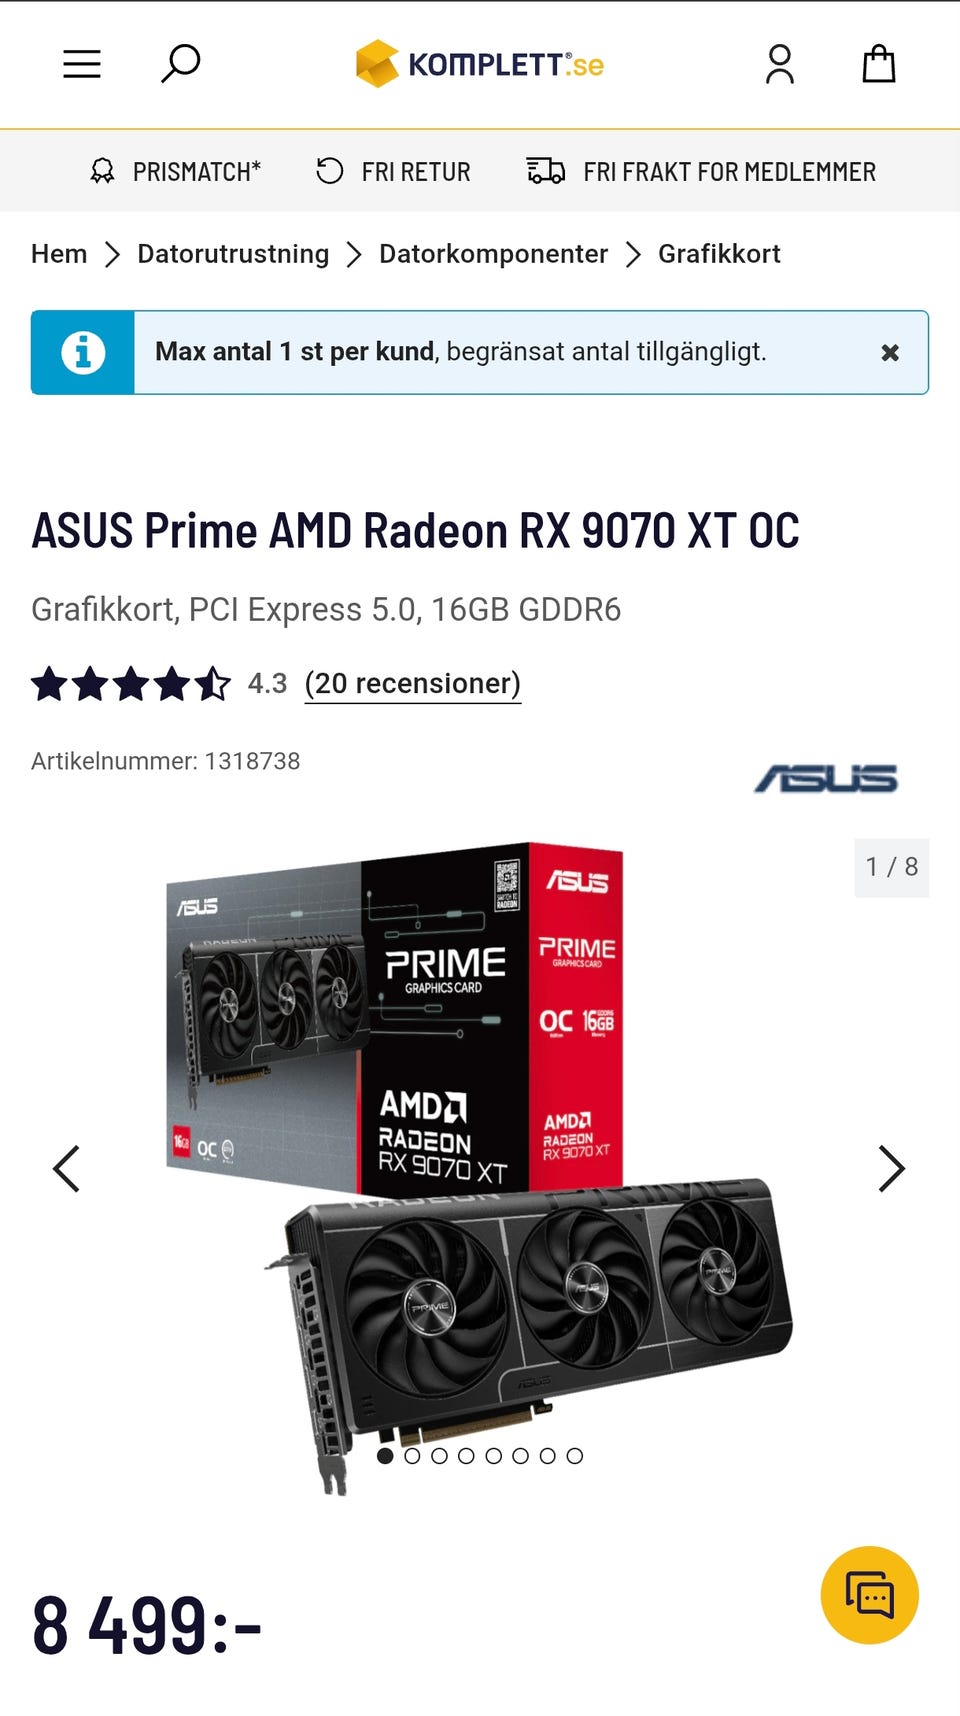Open the shopping bag cart
Screen dimensions: 960x1716
pyautogui.click(x=879, y=63)
